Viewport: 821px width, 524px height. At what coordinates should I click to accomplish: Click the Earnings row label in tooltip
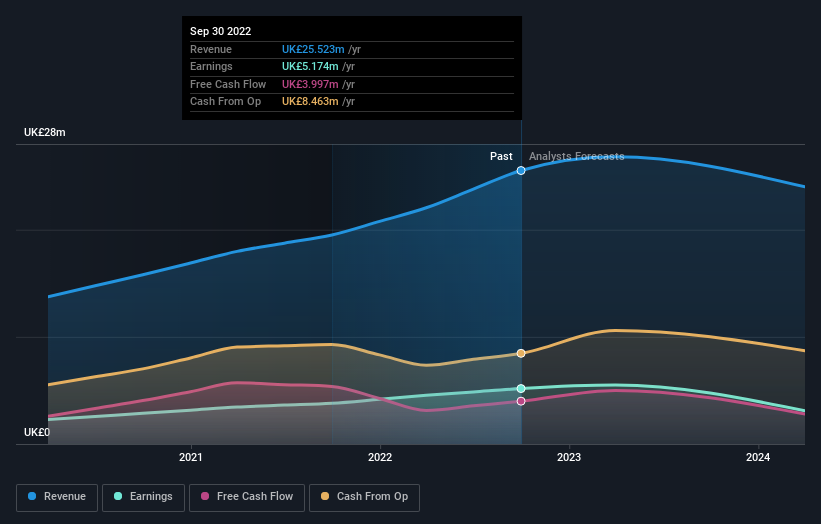pos(211,66)
